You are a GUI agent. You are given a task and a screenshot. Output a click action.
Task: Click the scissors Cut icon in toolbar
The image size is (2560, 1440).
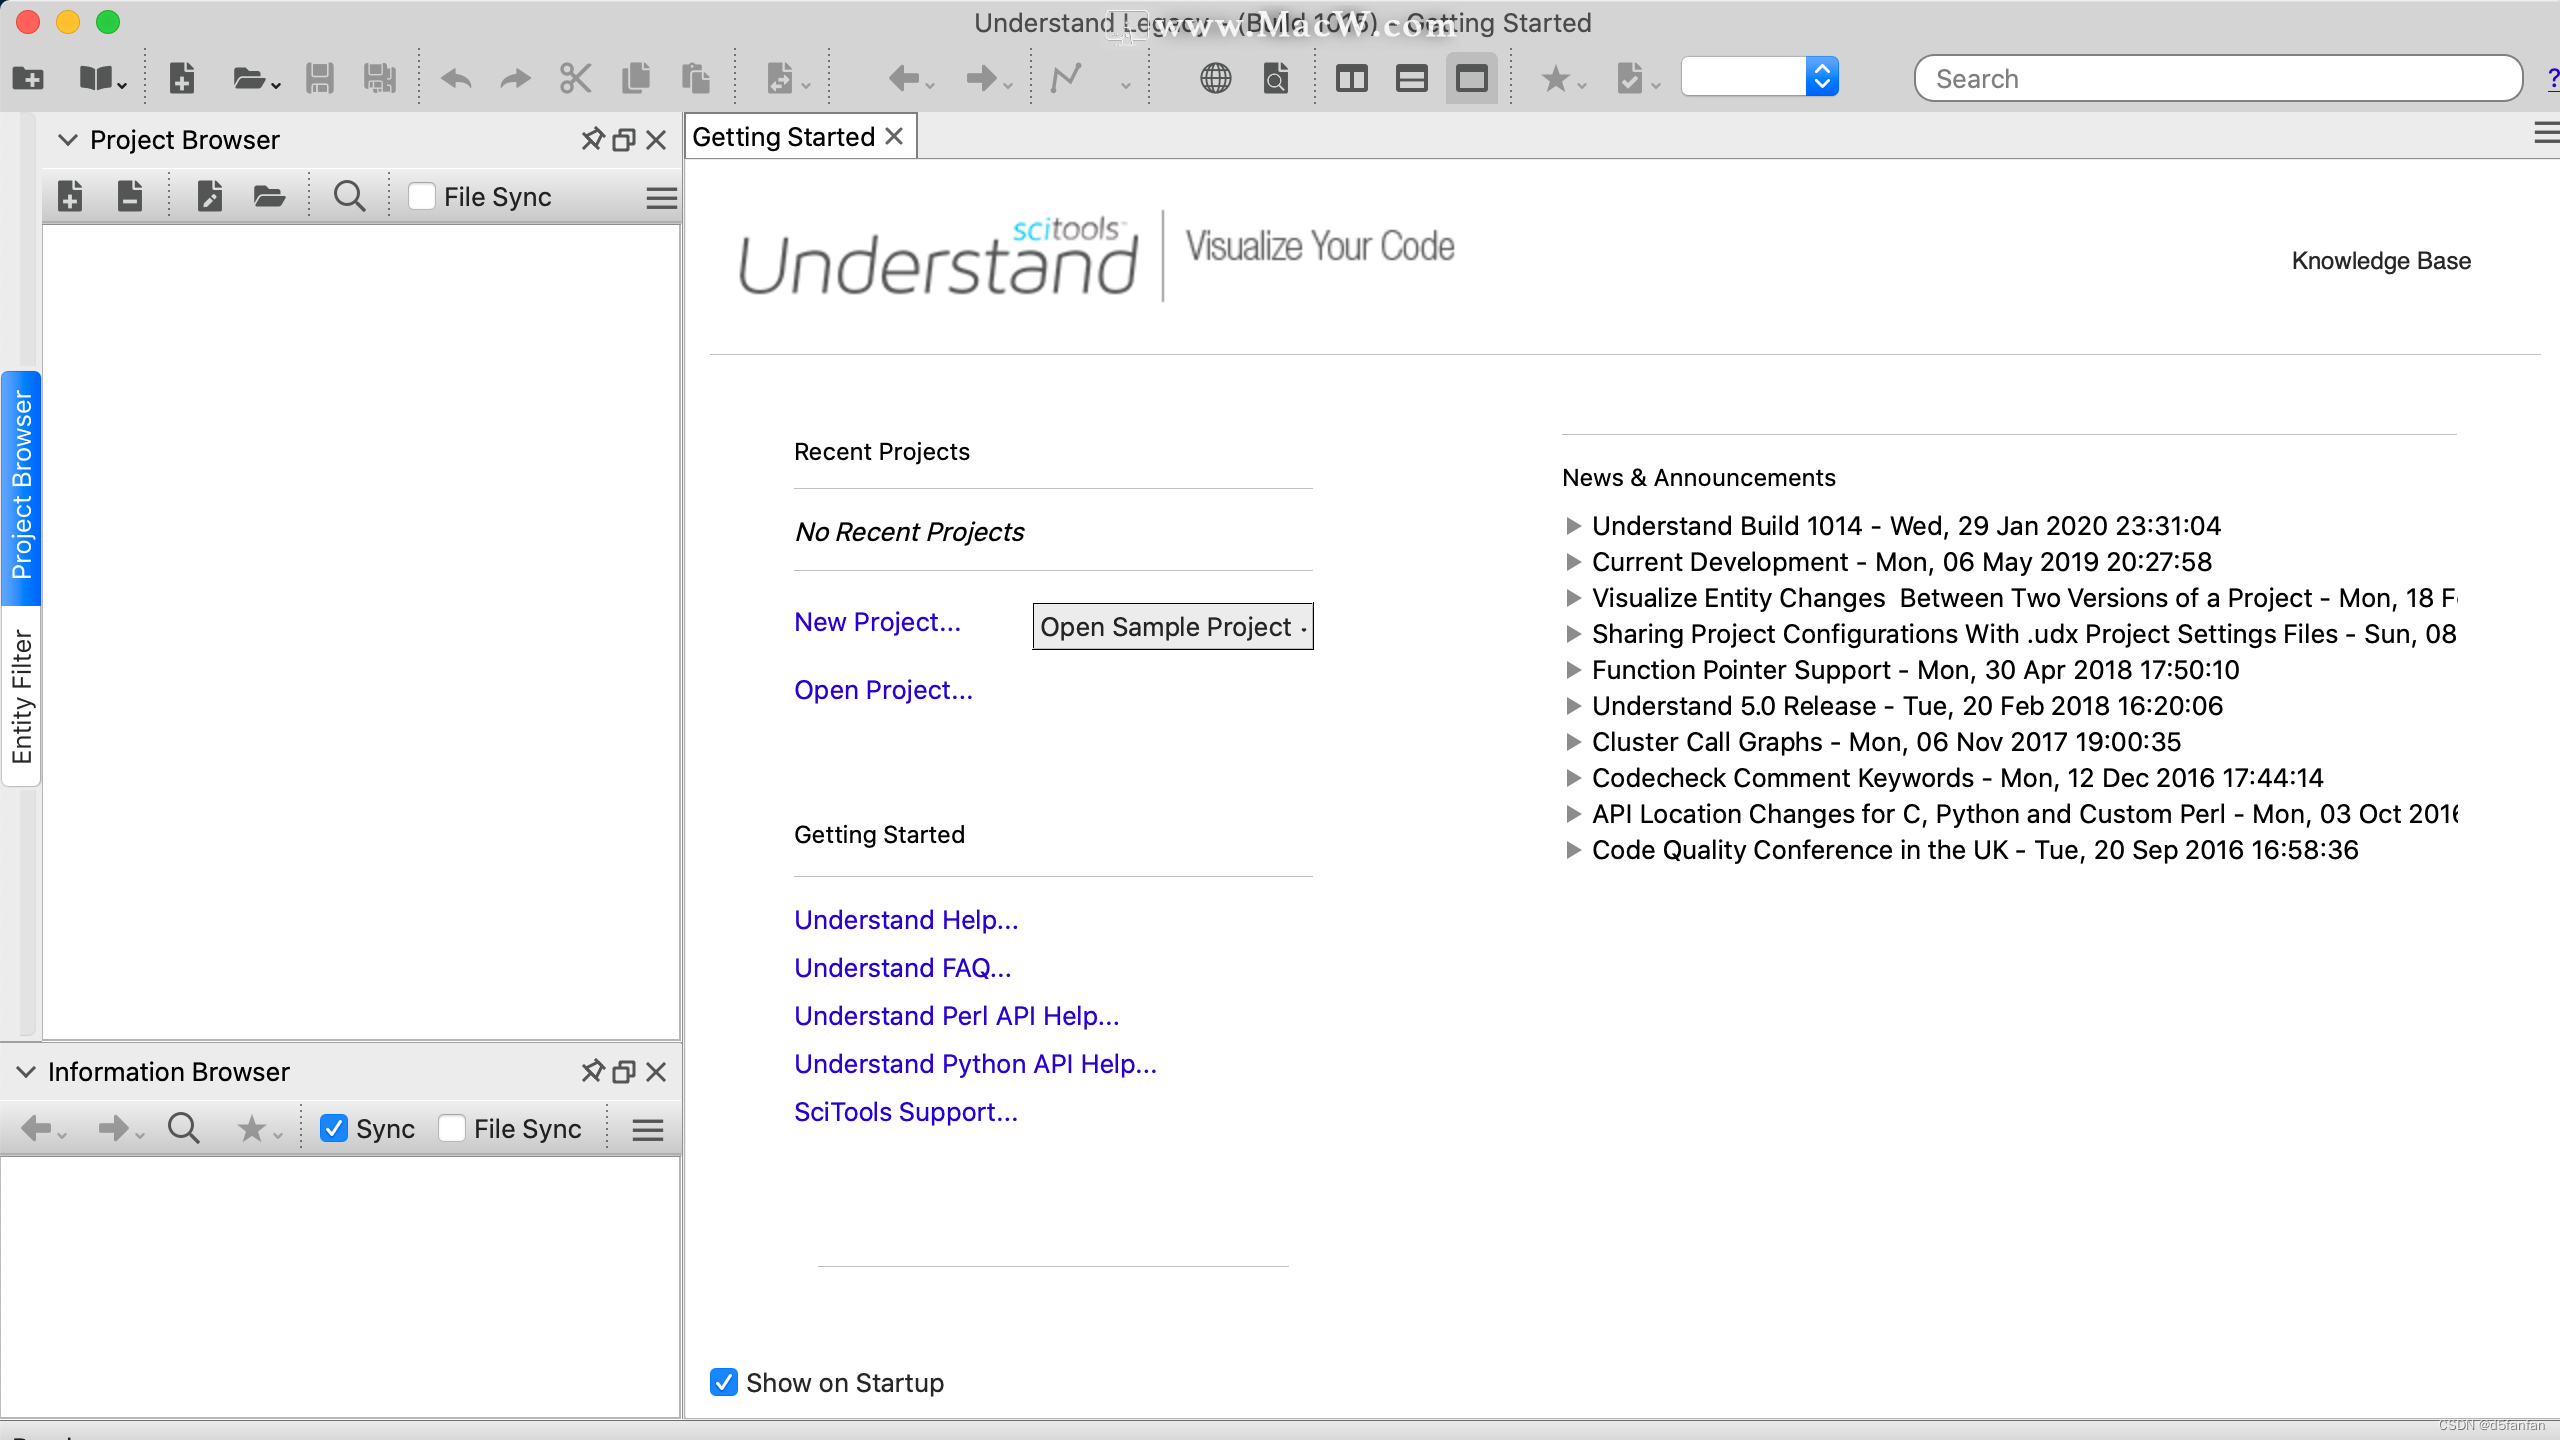[575, 78]
